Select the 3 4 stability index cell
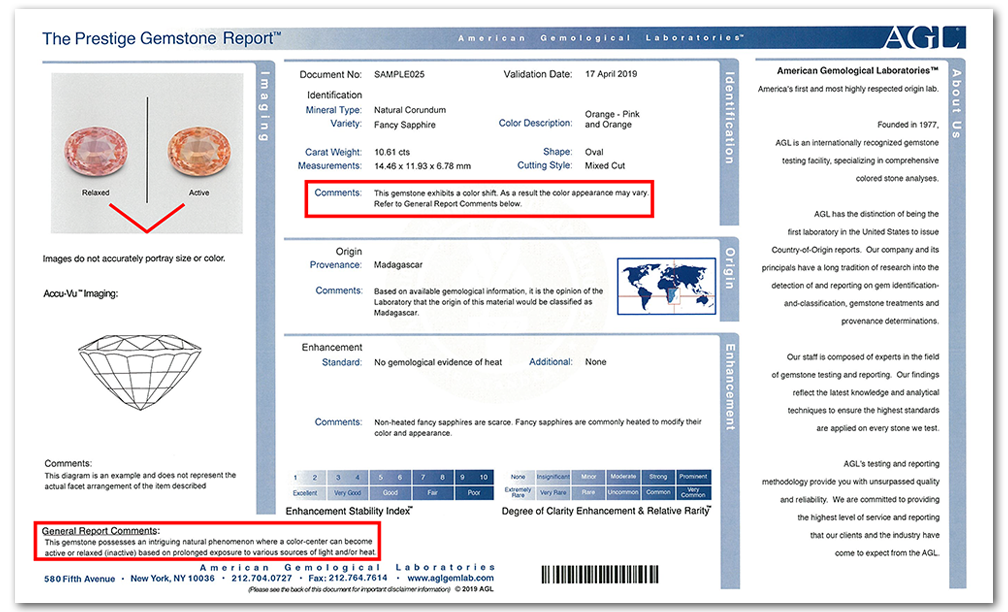The width and height of the screenshot is (1008, 612). click(347, 477)
